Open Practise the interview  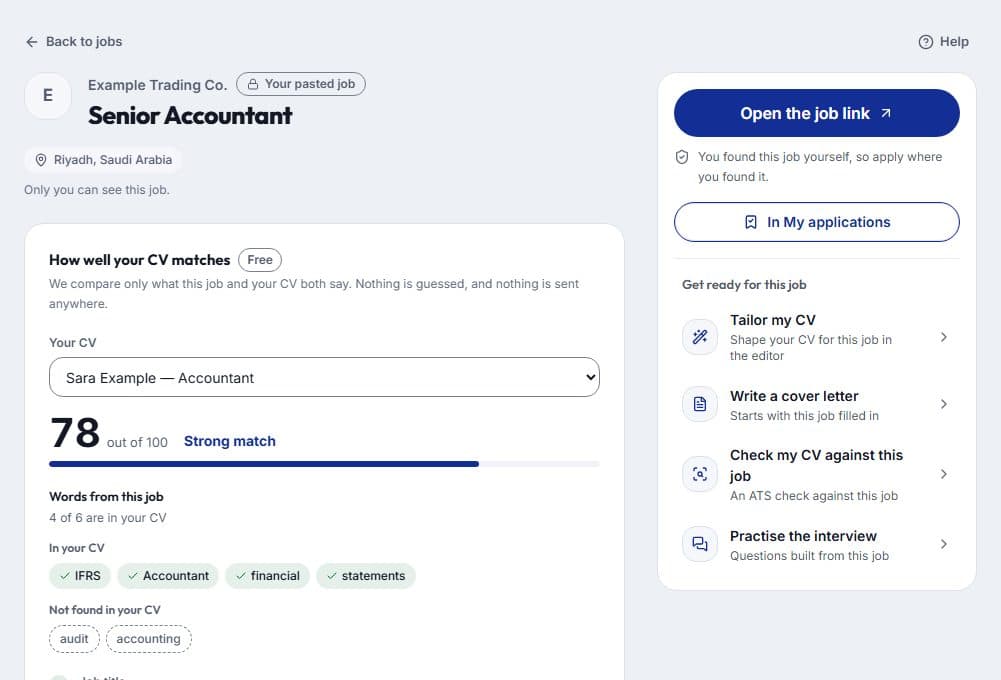pyautogui.click(x=817, y=545)
